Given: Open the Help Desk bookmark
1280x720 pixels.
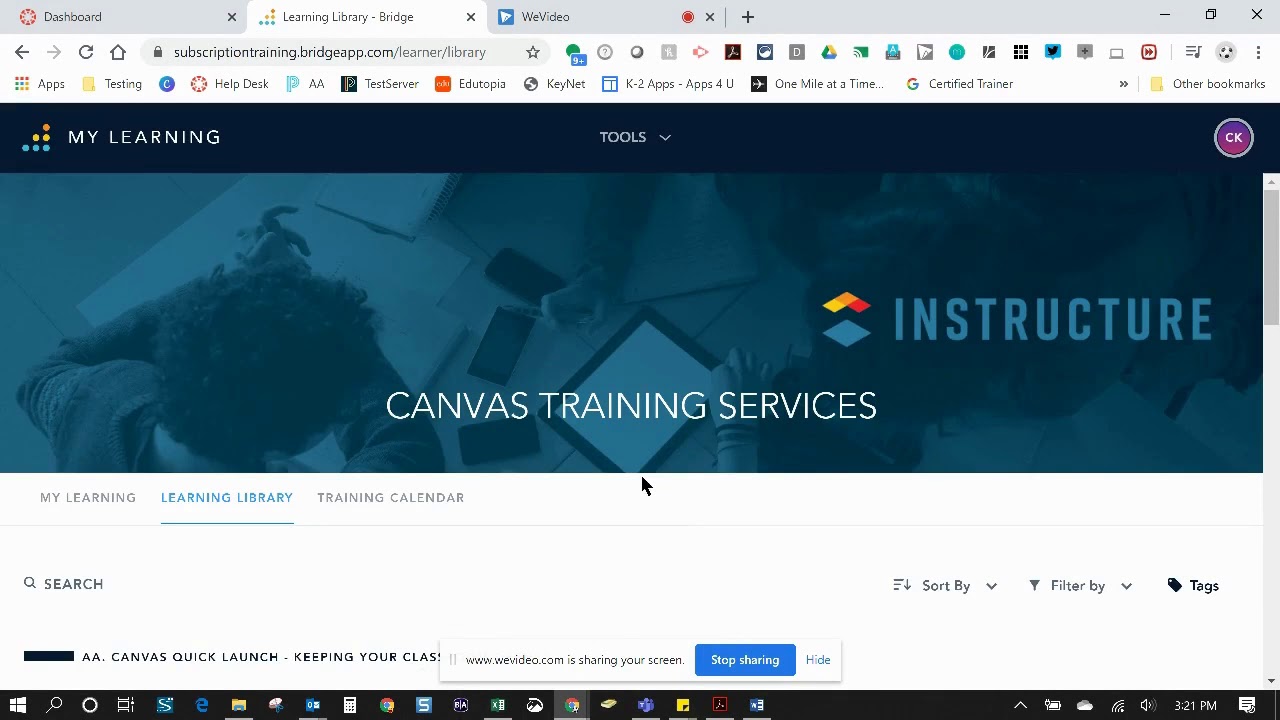Looking at the screenshot, I should click(230, 84).
